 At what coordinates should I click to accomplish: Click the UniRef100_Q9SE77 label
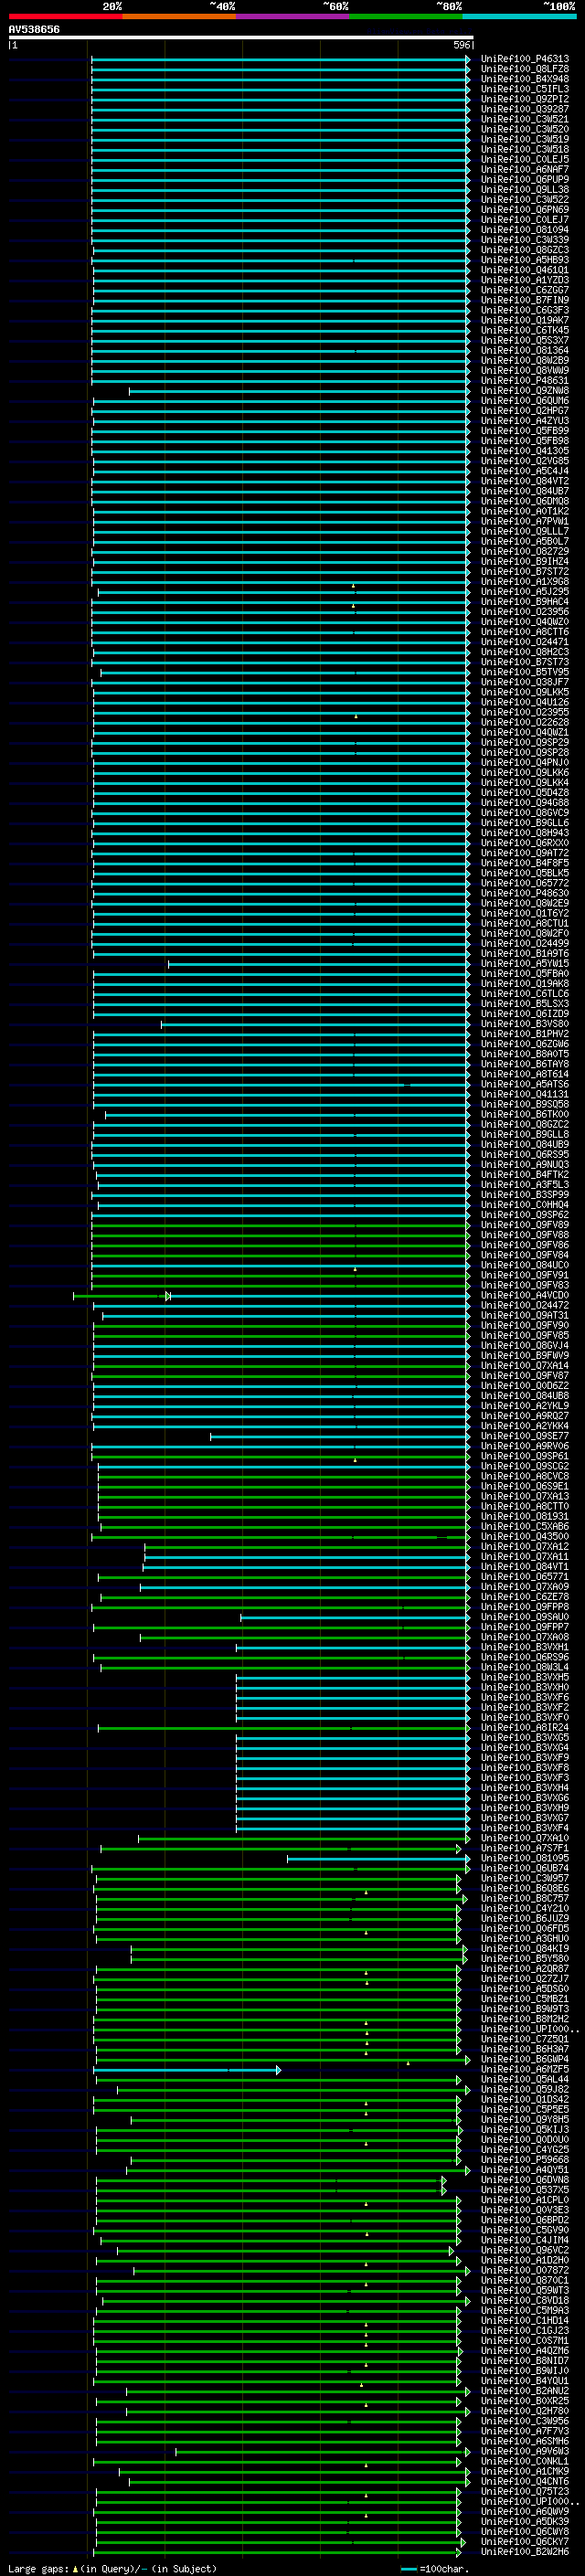point(525,1436)
